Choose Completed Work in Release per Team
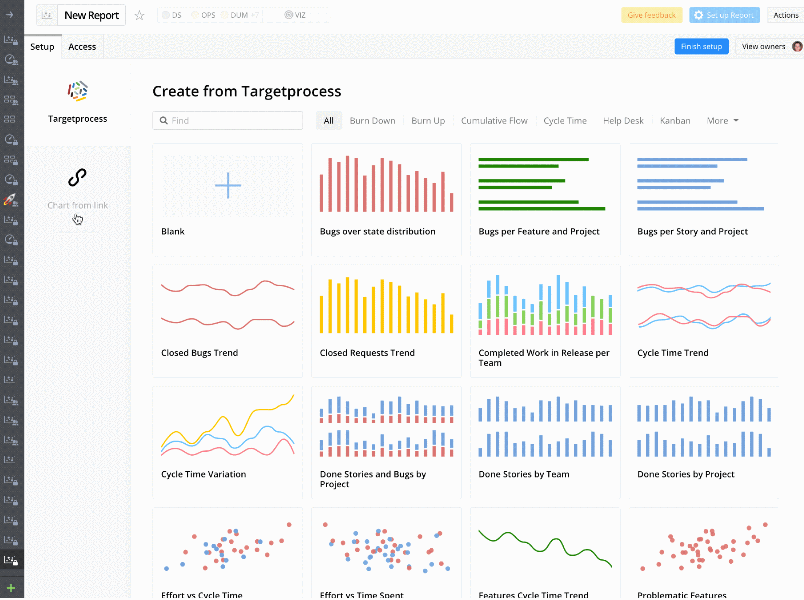 (x=545, y=321)
